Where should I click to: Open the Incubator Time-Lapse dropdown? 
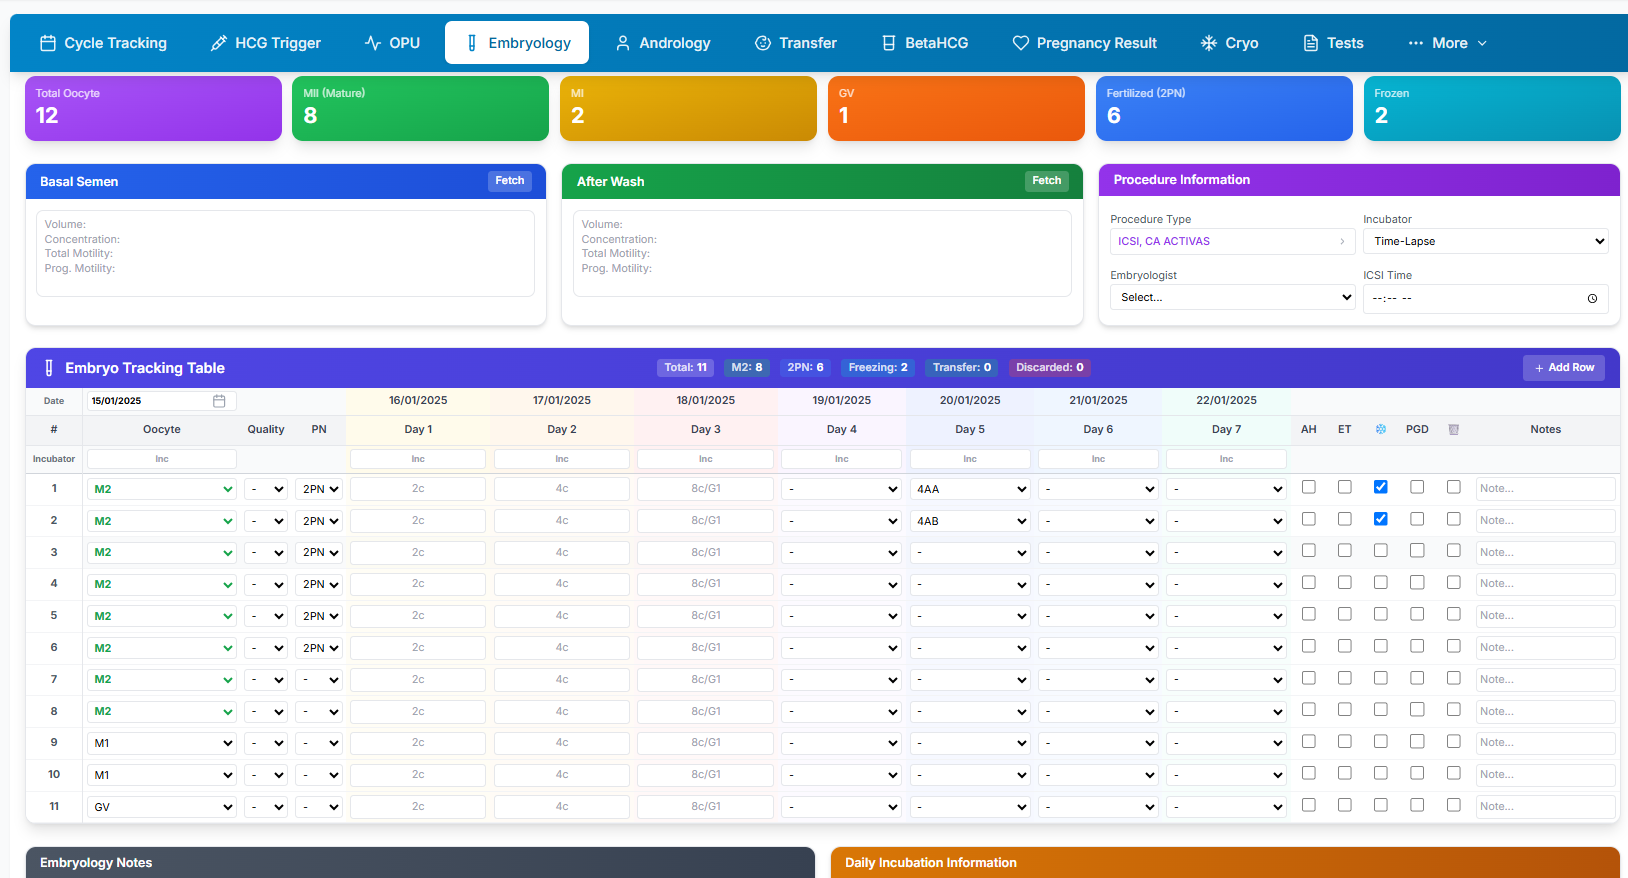click(1486, 241)
